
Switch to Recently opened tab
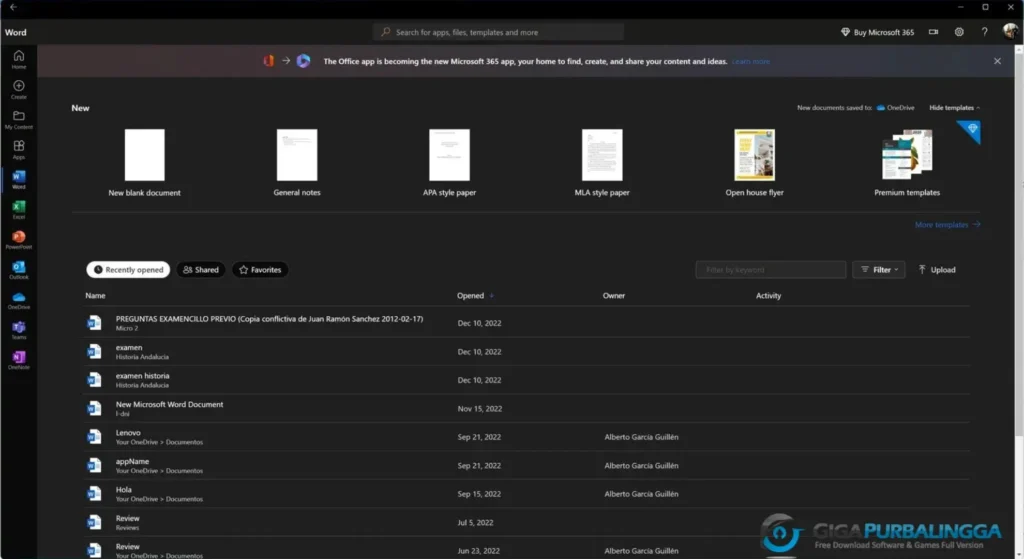tap(128, 270)
